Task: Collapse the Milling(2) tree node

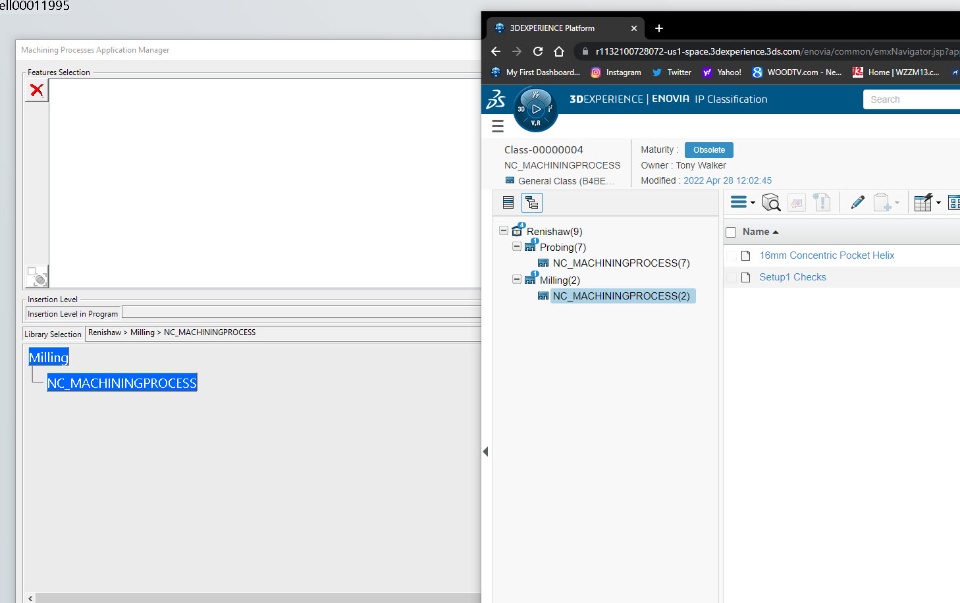Action: 517,279
